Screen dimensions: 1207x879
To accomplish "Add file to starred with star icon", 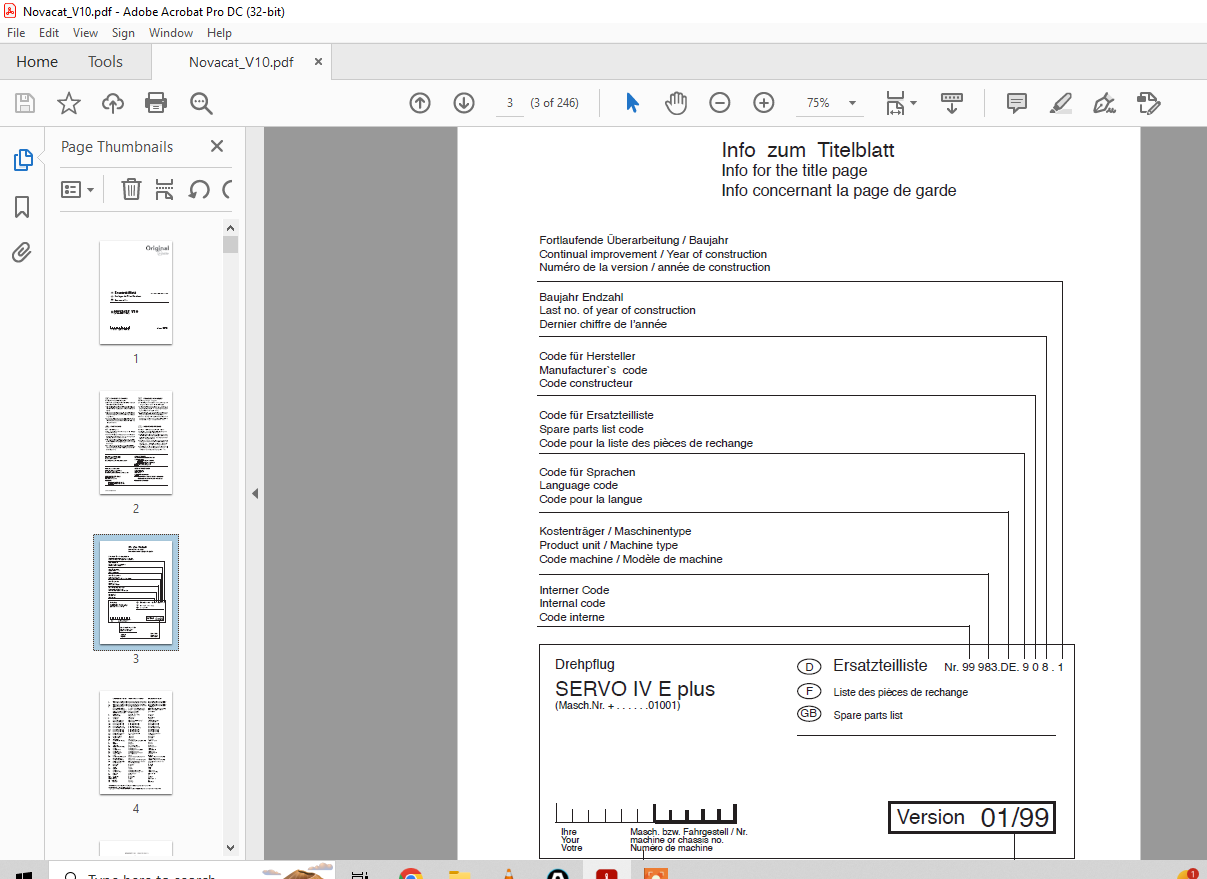I will [x=68, y=102].
